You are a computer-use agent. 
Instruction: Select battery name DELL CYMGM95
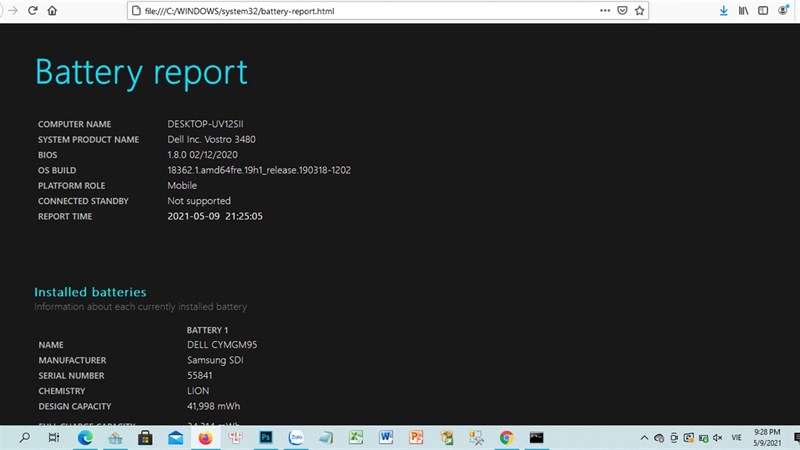click(x=222, y=344)
